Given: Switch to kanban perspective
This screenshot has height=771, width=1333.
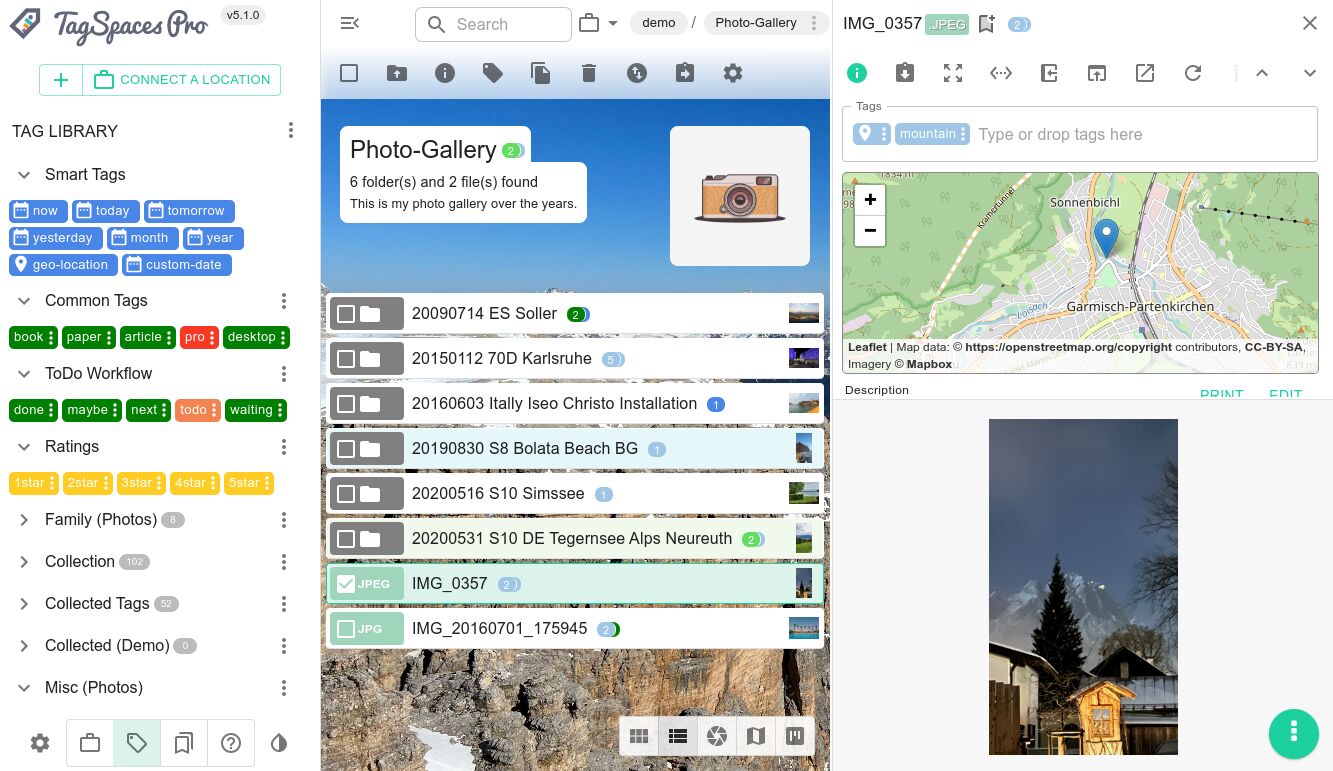Looking at the screenshot, I should [795, 737].
